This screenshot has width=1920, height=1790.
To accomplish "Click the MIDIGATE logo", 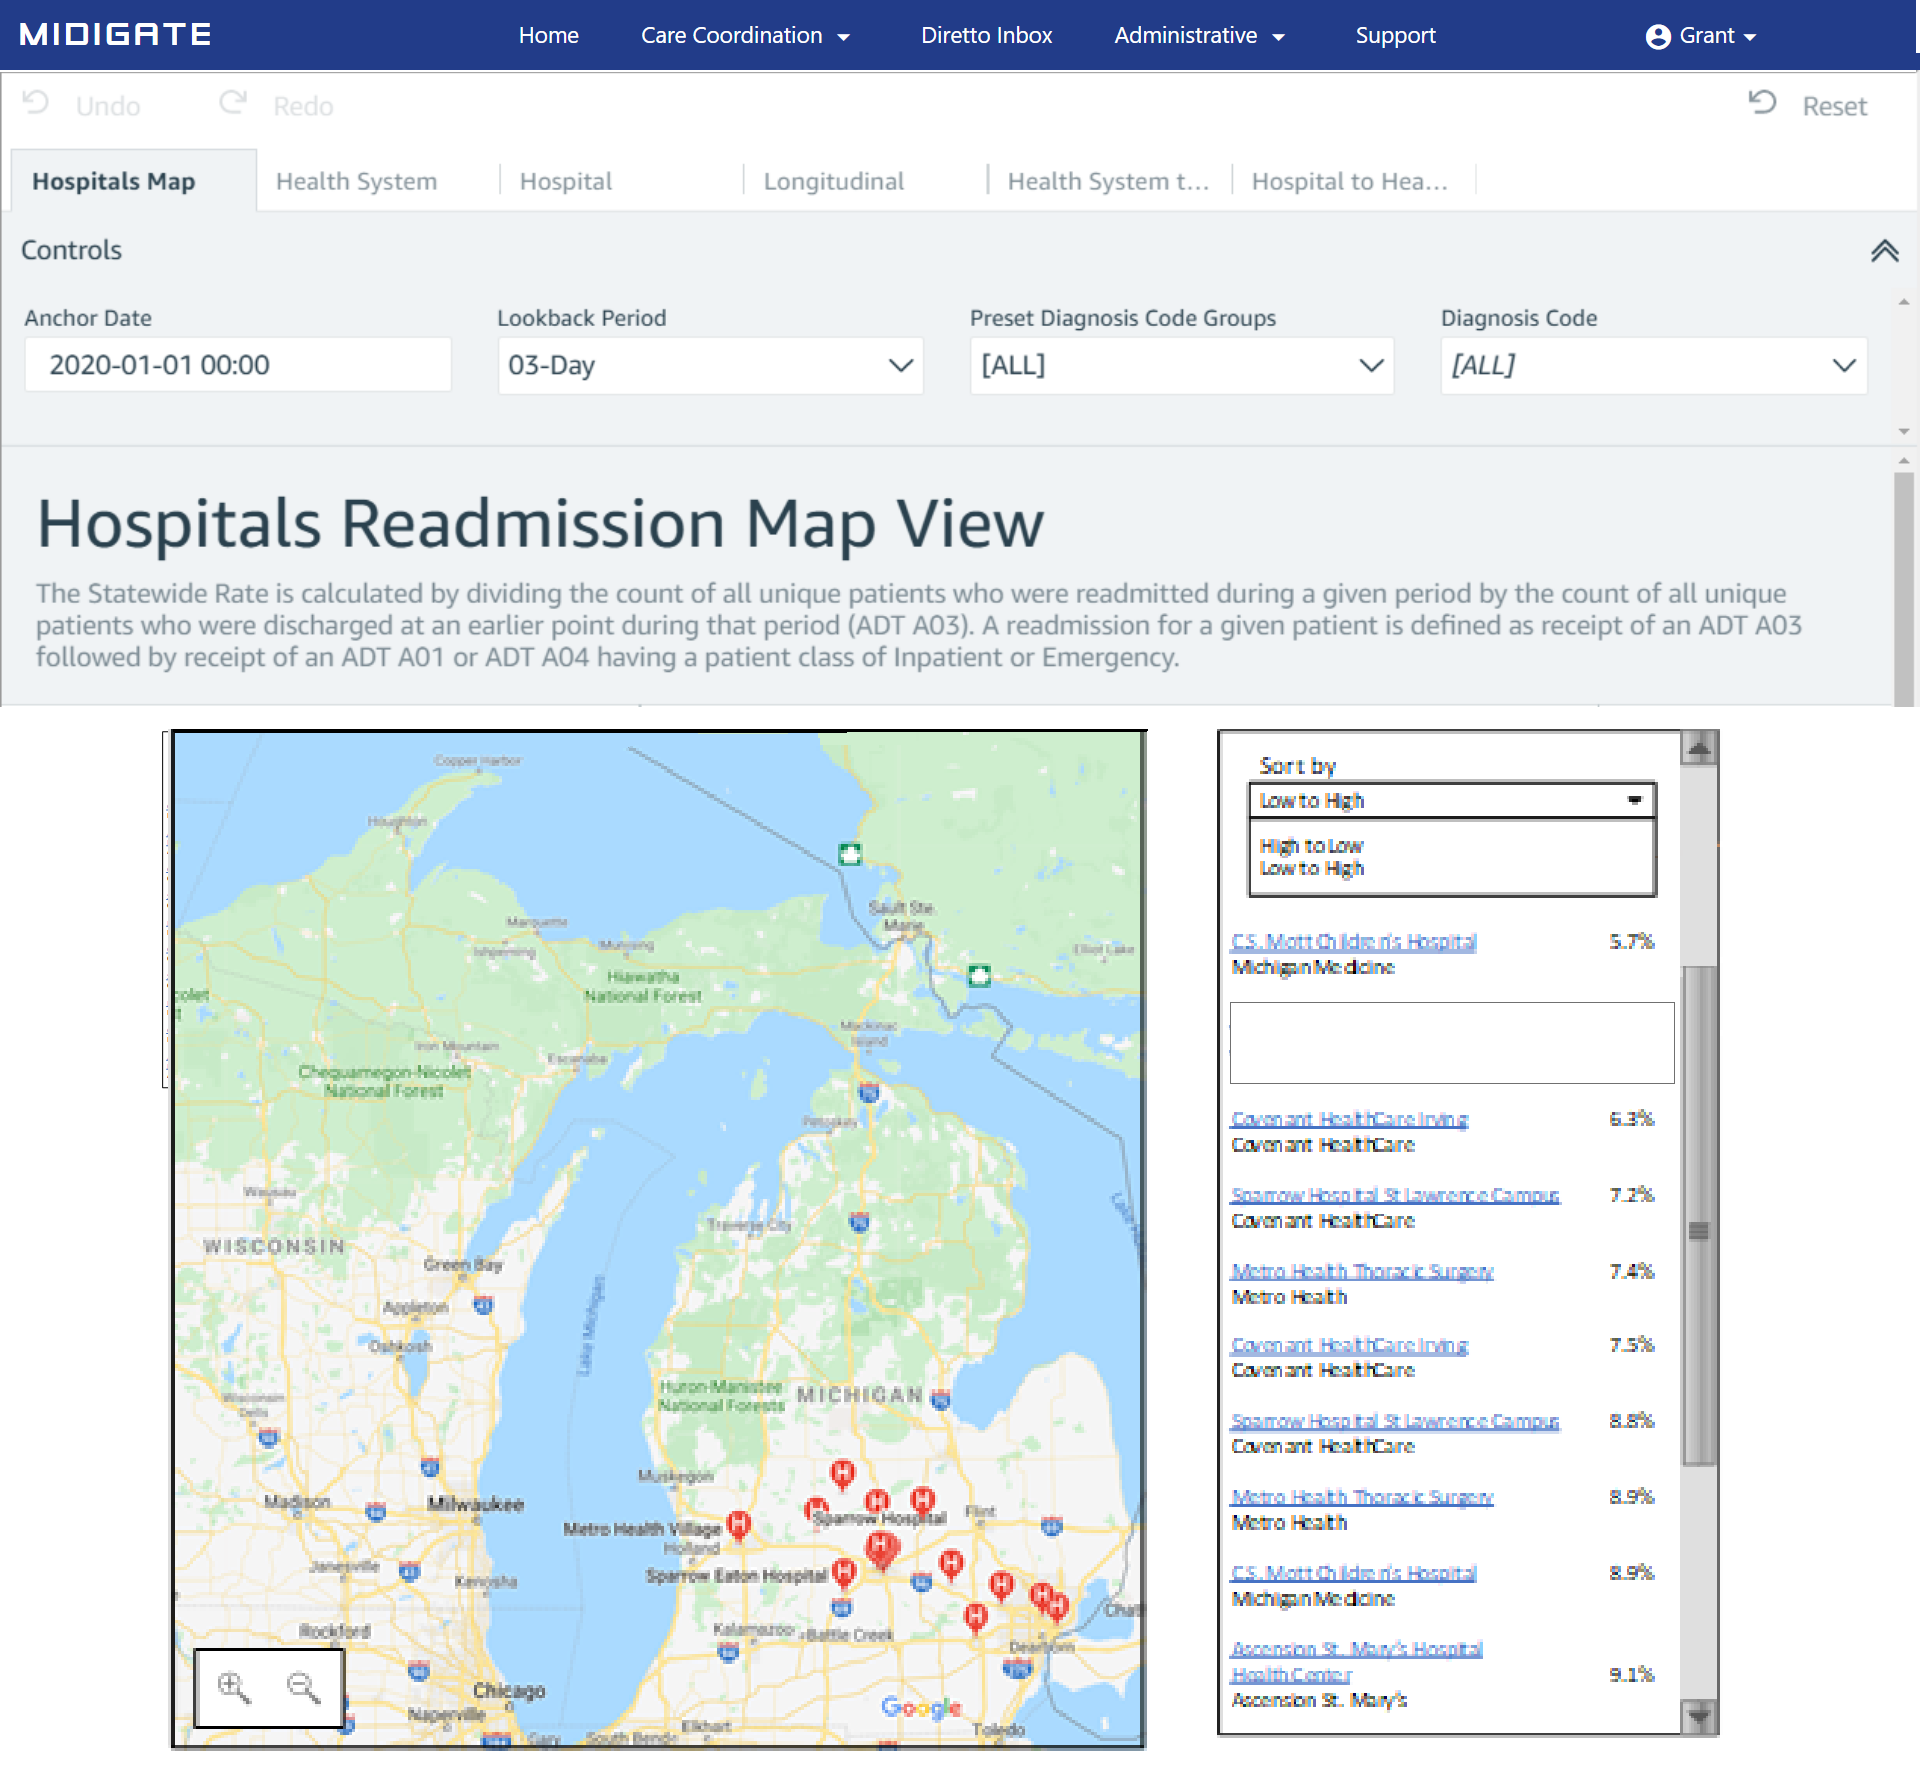I will pyautogui.click(x=115, y=35).
